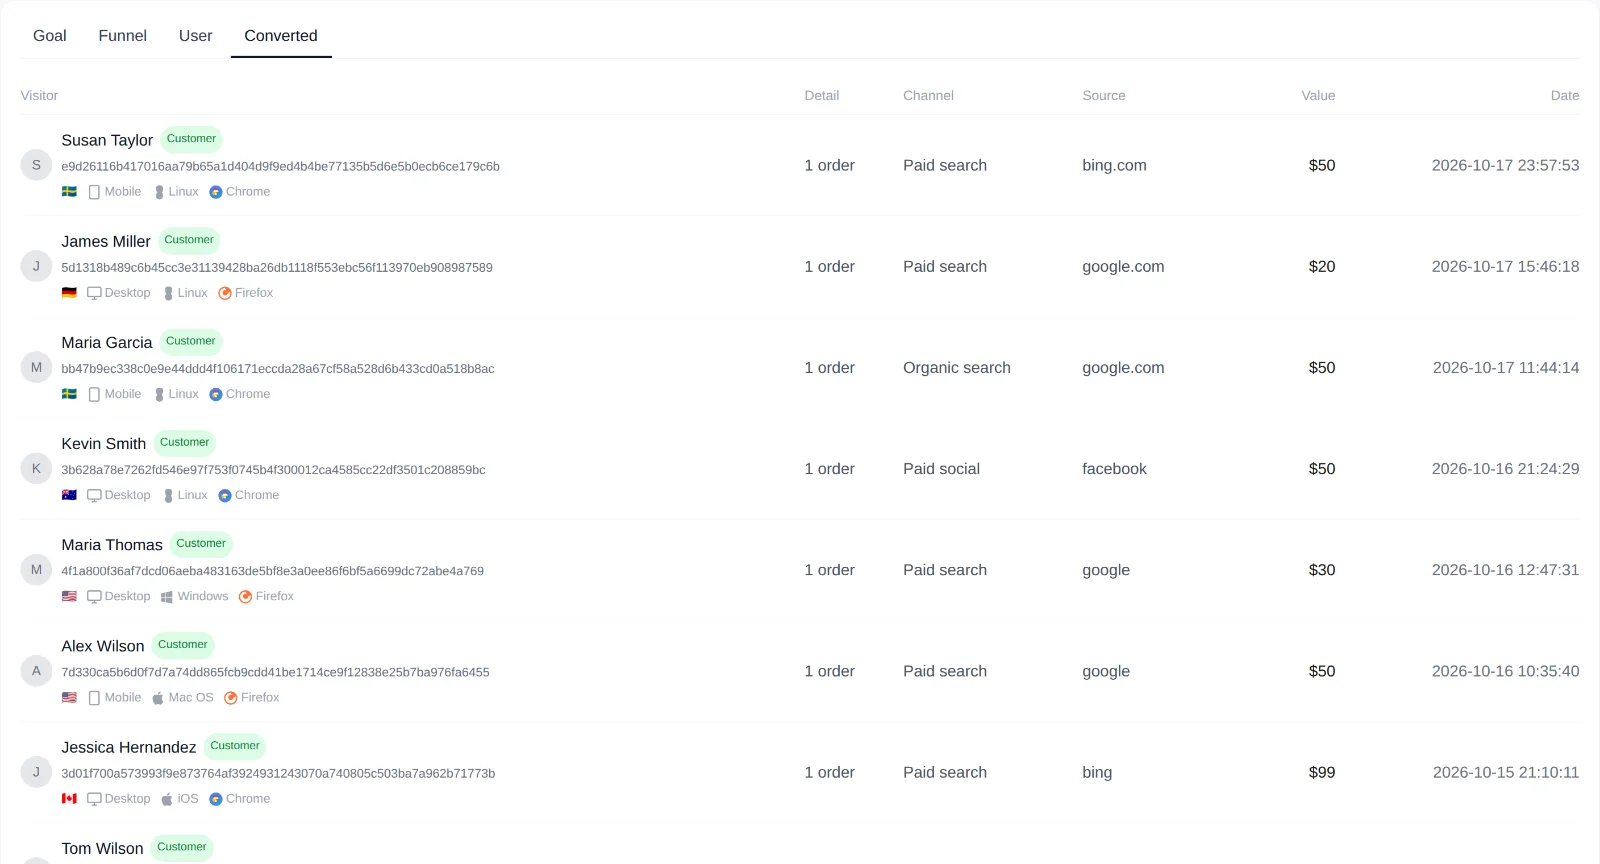This screenshot has width=1600, height=864.
Task: Open the Funnel tab
Action: (123, 36)
